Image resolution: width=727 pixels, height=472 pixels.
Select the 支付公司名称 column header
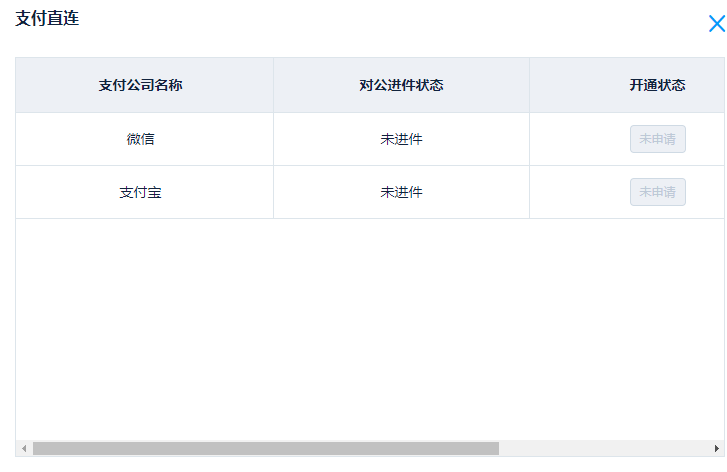click(140, 85)
